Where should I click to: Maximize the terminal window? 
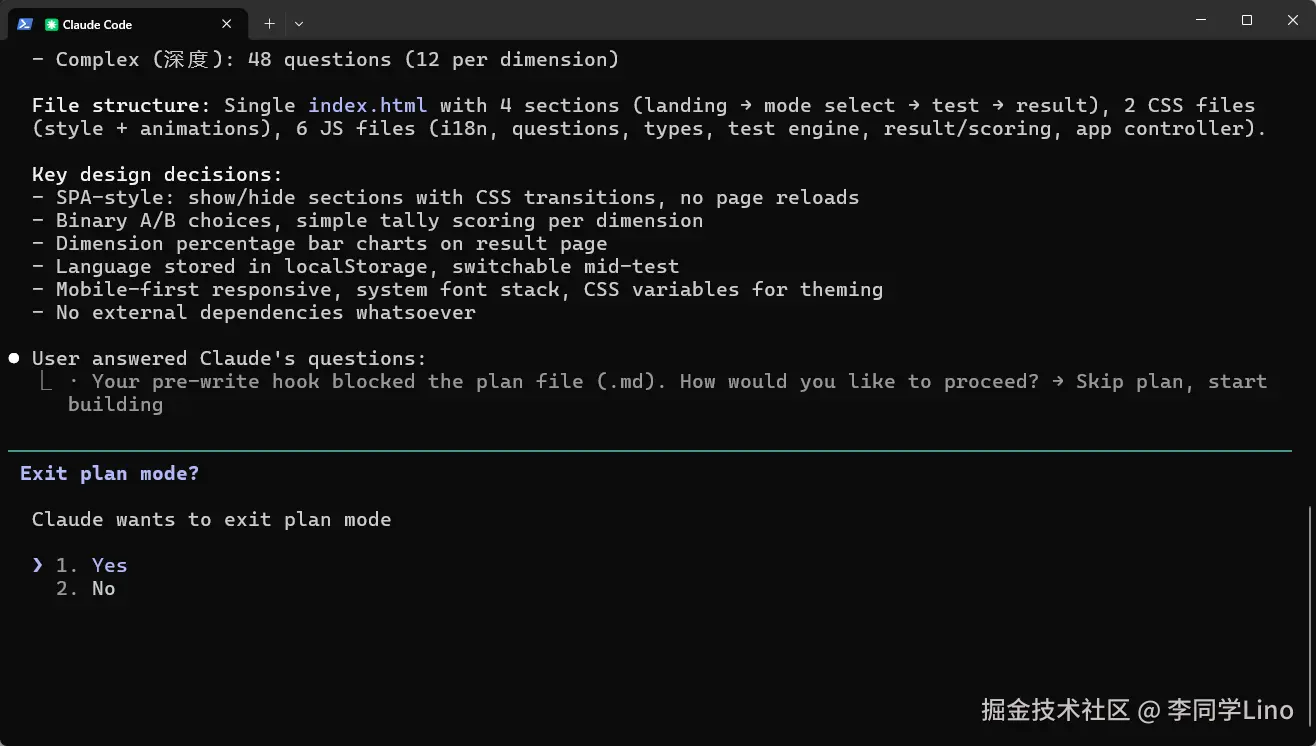(x=1247, y=20)
